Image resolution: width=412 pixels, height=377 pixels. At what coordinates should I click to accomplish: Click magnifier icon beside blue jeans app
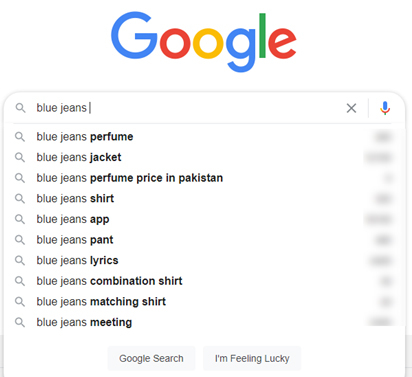tap(20, 219)
